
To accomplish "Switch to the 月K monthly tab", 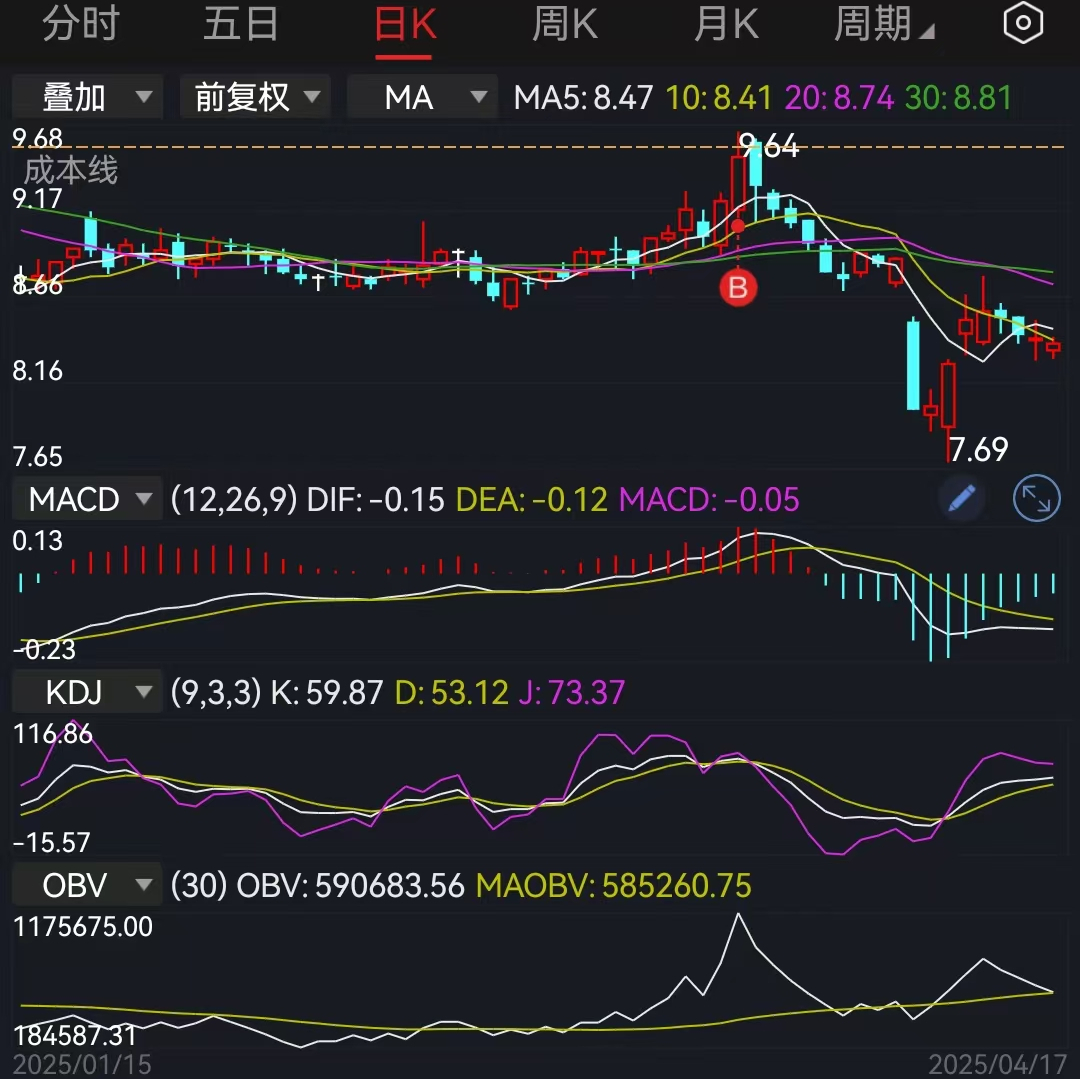I will 726,24.
